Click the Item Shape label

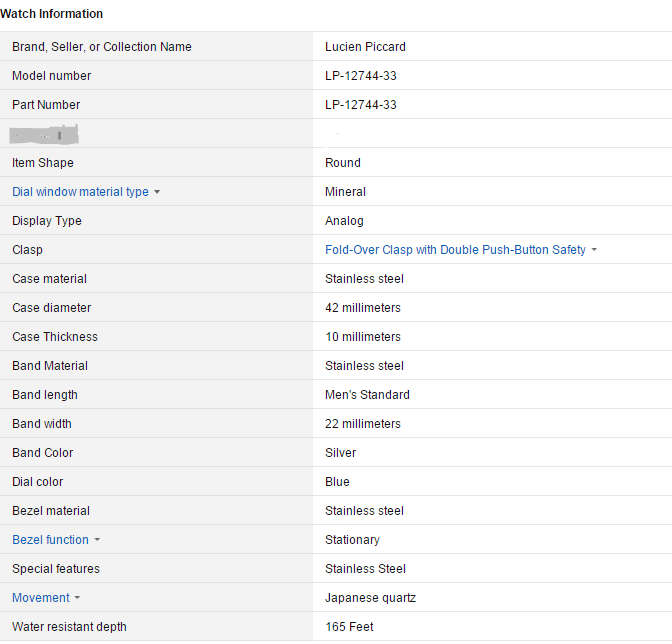click(x=43, y=163)
